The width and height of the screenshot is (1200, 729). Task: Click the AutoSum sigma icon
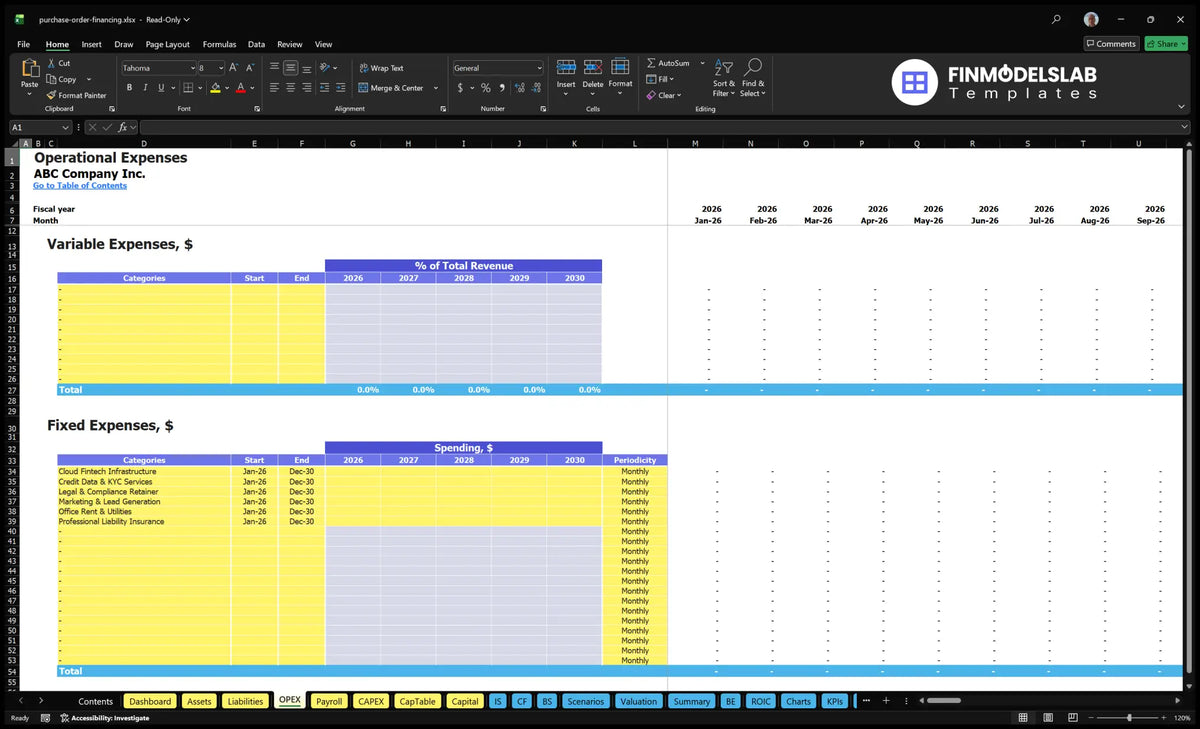click(651, 63)
